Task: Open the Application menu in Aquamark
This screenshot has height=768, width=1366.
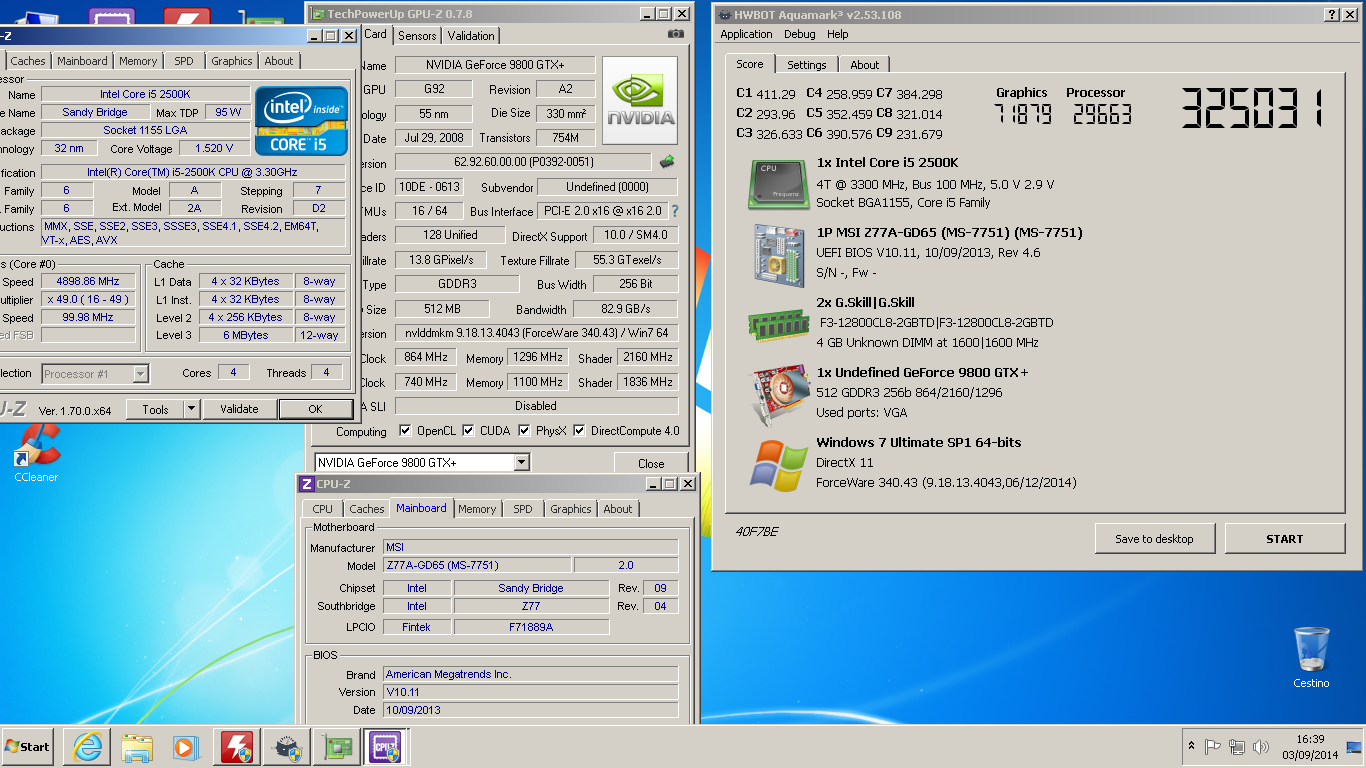Action: point(746,34)
